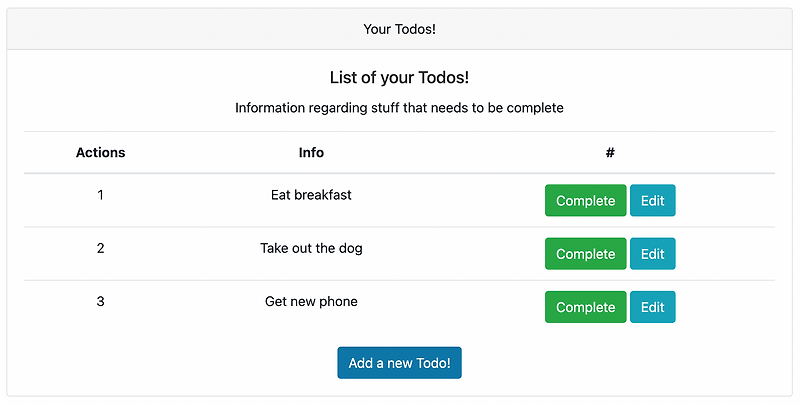
Task: Select the Take out the dog text
Action: (311, 248)
